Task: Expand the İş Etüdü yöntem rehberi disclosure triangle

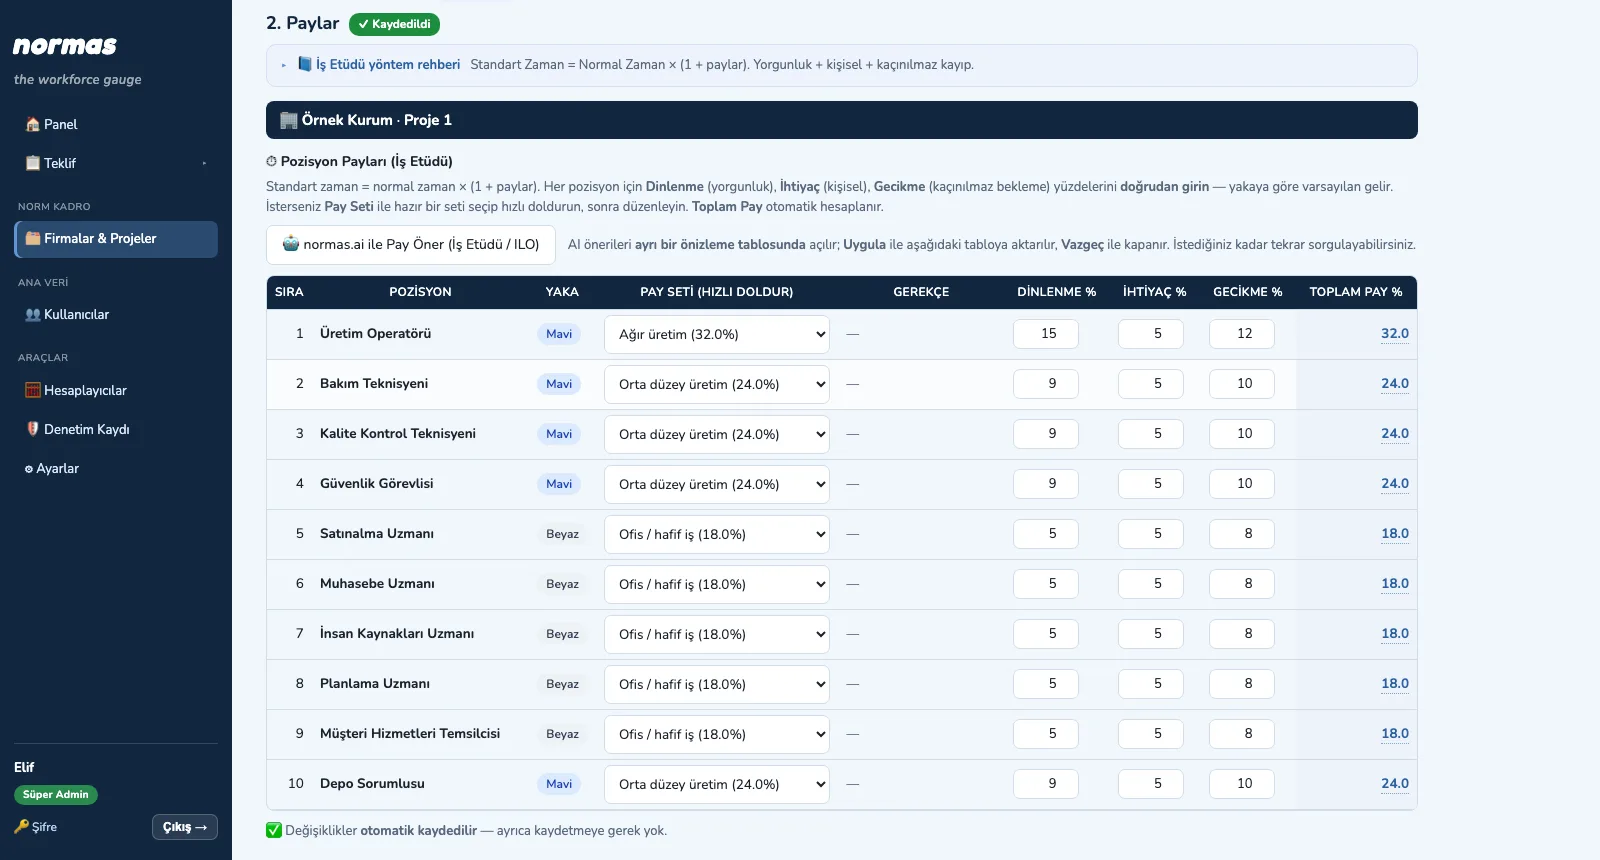Action: coord(284,65)
